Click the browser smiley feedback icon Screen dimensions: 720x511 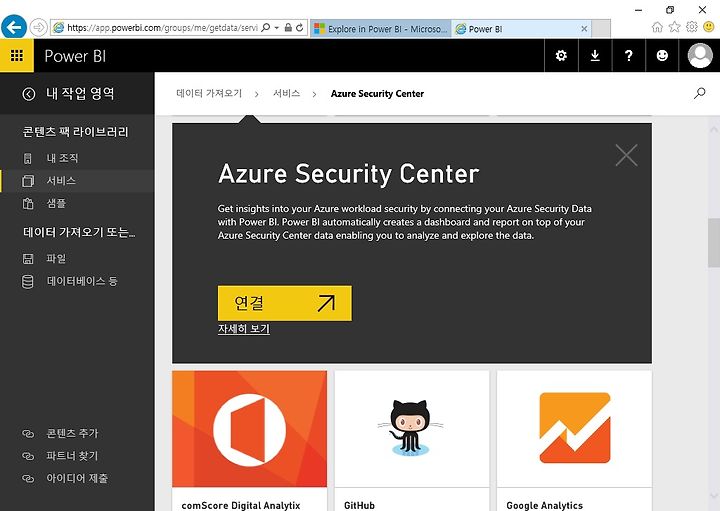pos(709,27)
